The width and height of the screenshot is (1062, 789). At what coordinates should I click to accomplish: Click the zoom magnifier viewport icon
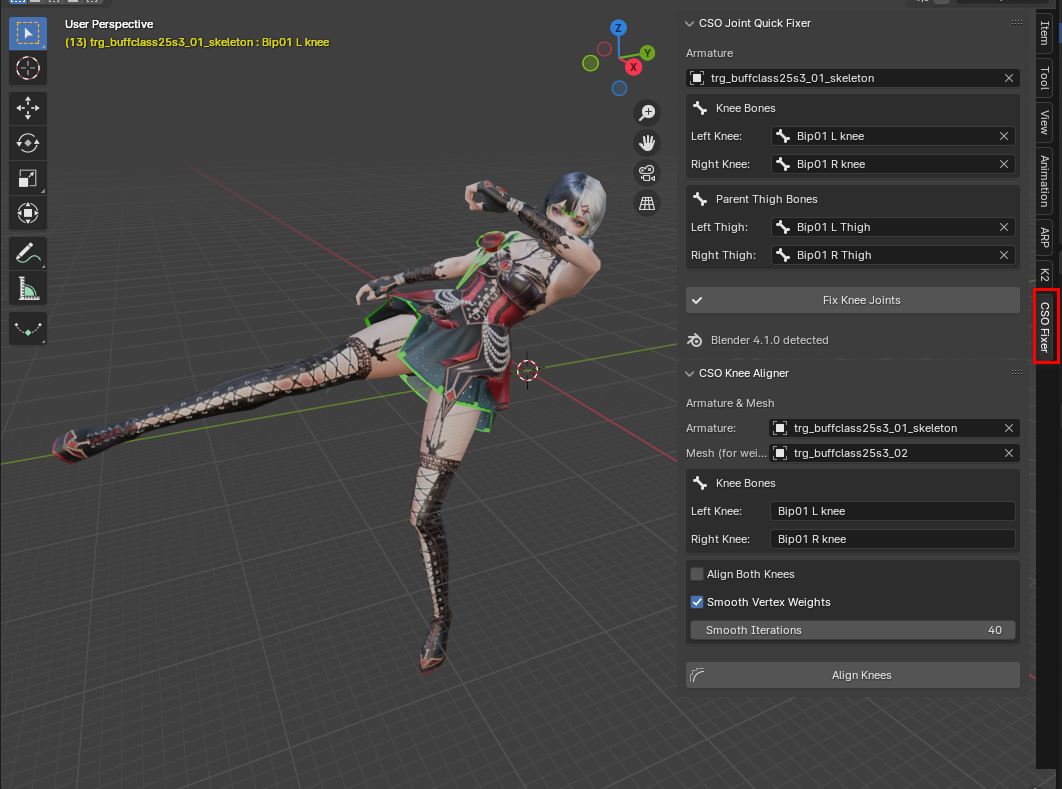[647, 112]
